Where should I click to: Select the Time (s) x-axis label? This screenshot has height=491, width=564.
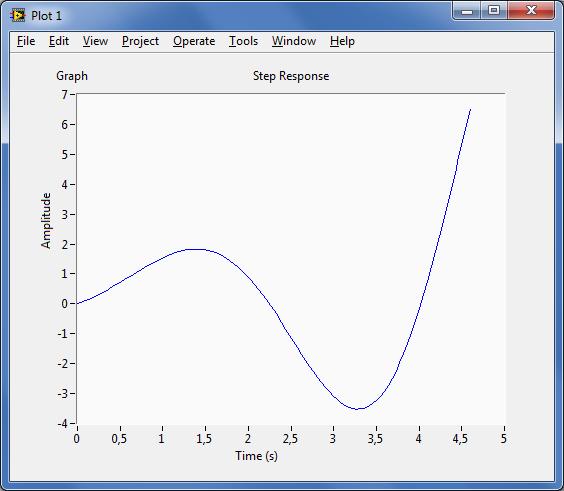point(256,456)
